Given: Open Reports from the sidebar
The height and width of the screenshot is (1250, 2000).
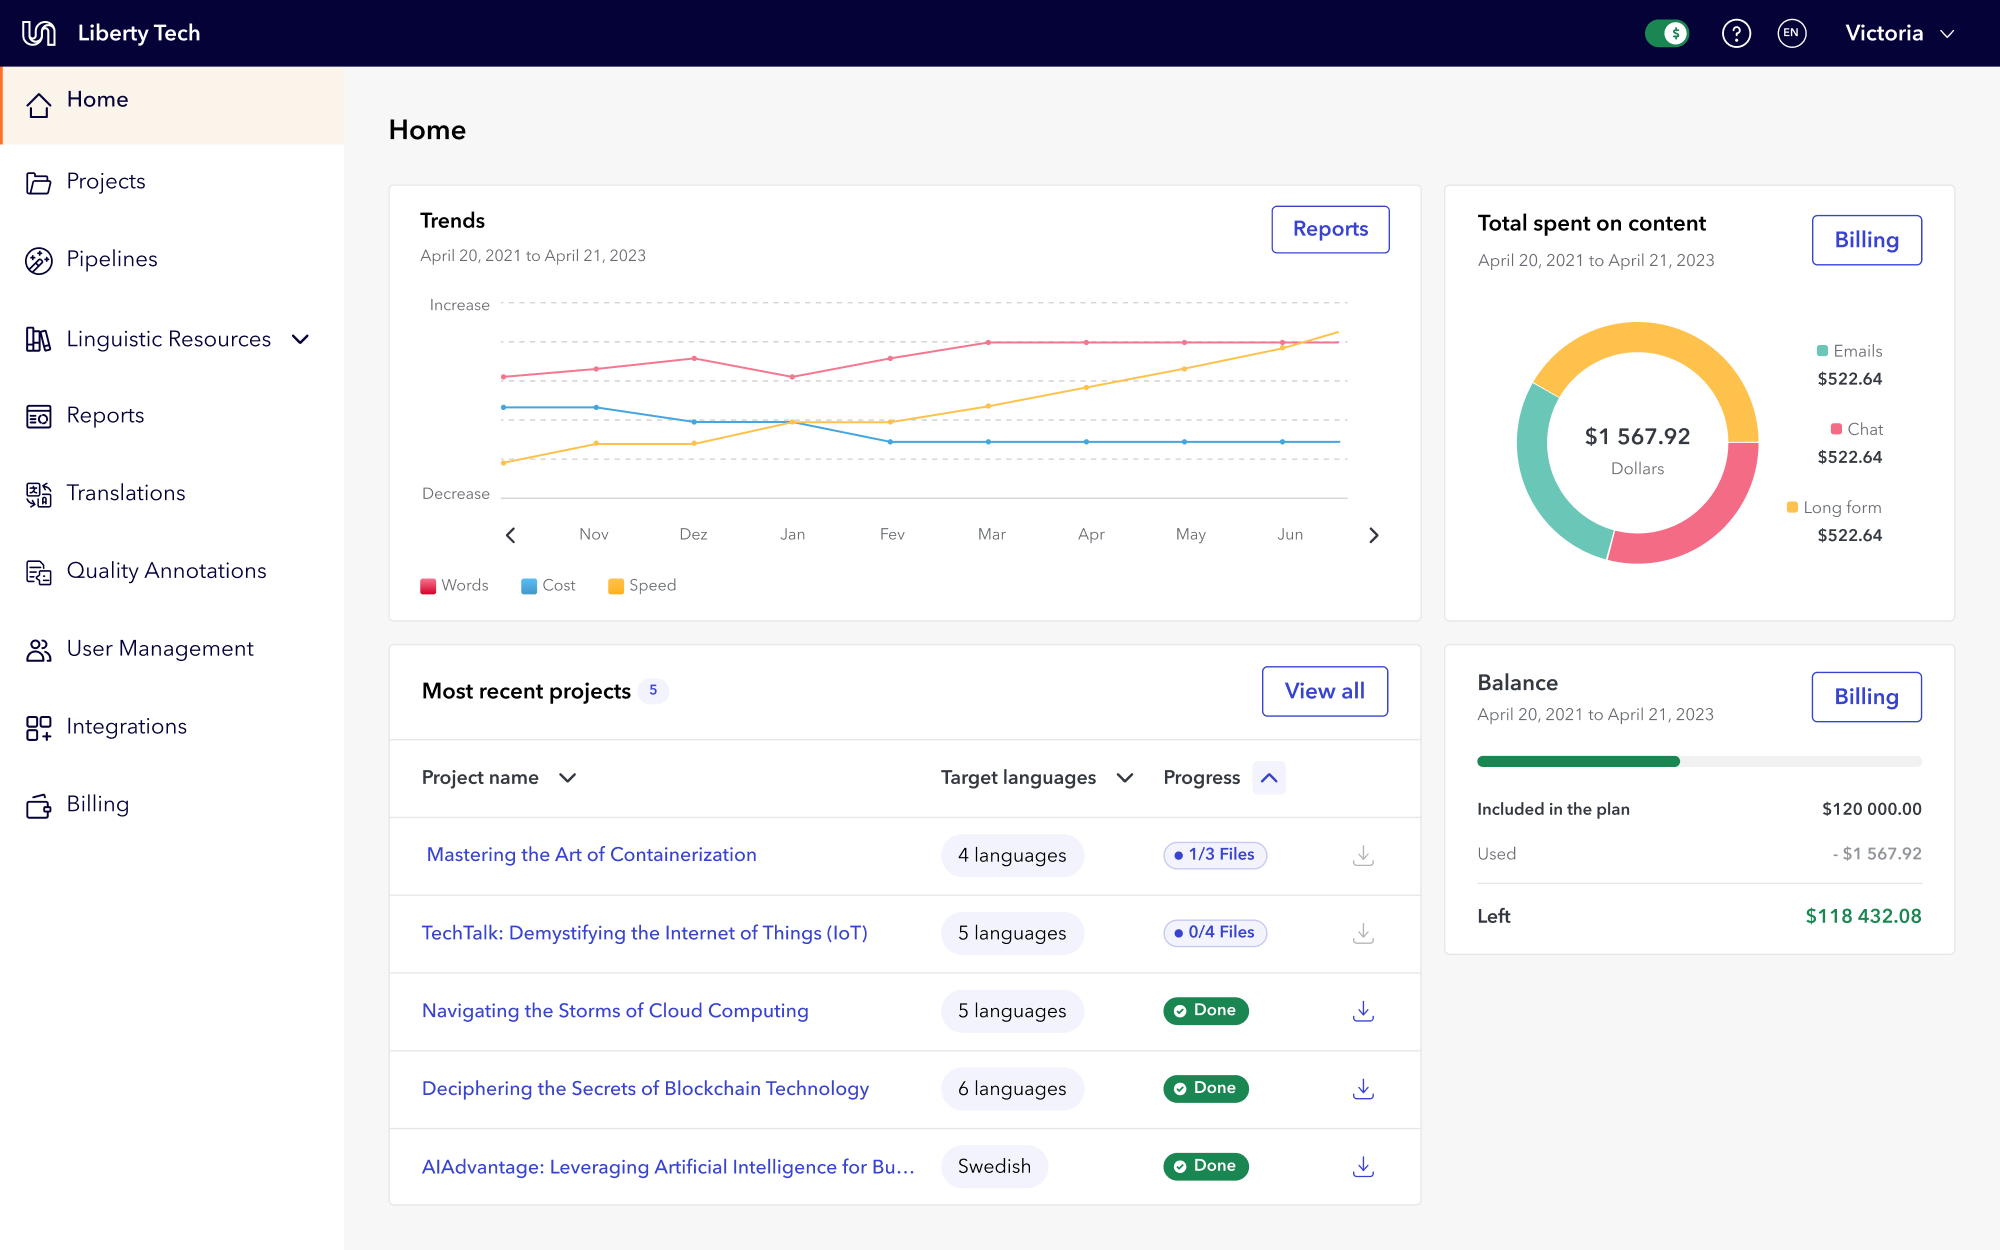Looking at the screenshot, I should 104,415.
